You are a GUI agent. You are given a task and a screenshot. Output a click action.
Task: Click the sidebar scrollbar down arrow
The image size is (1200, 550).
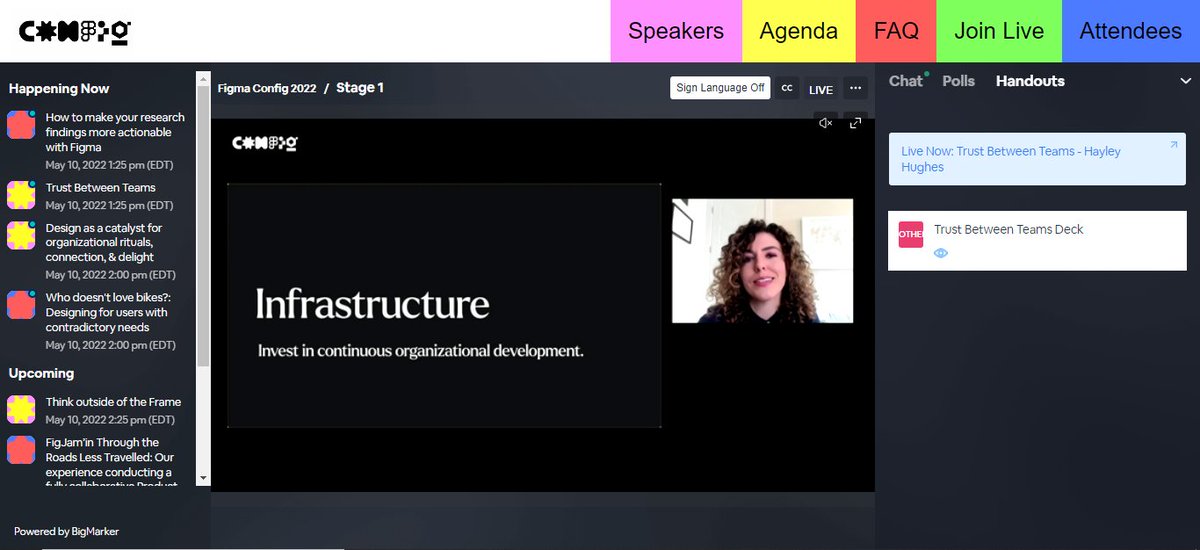click(204, 478)
